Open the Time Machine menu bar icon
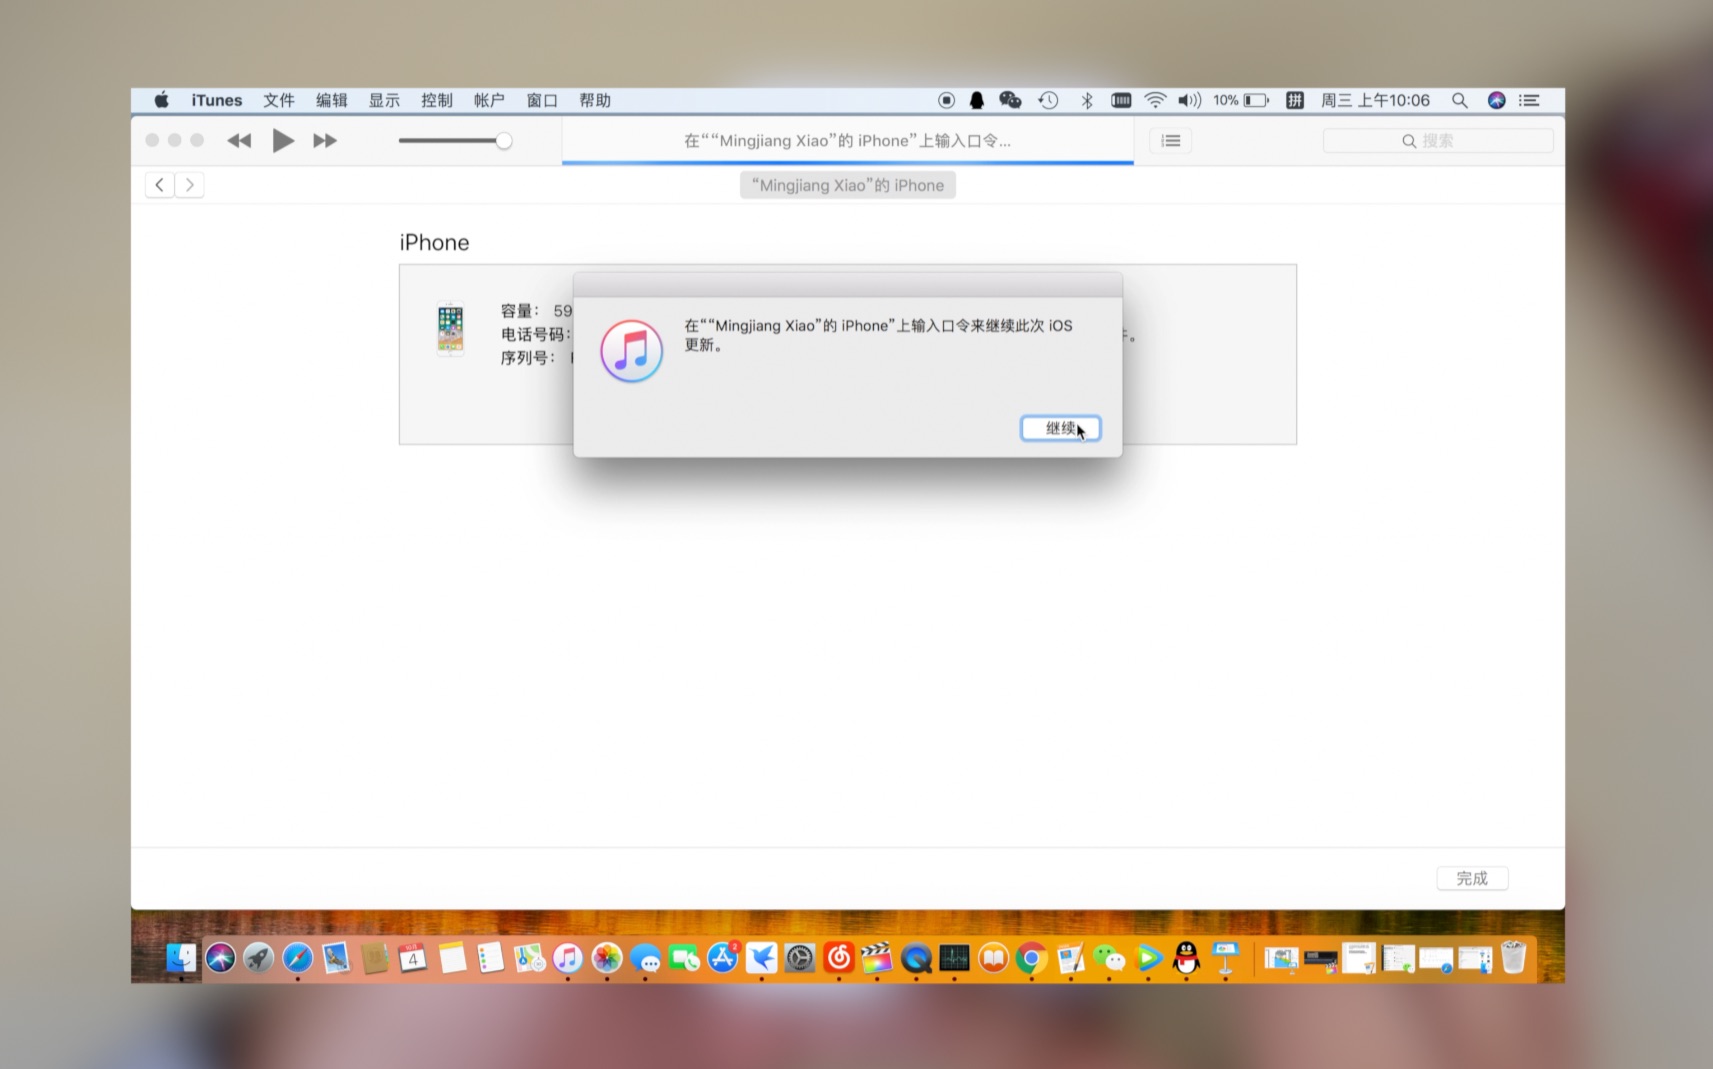Image resolution: width=1713 pixels, height=1069 pixels. [1048, 100]
